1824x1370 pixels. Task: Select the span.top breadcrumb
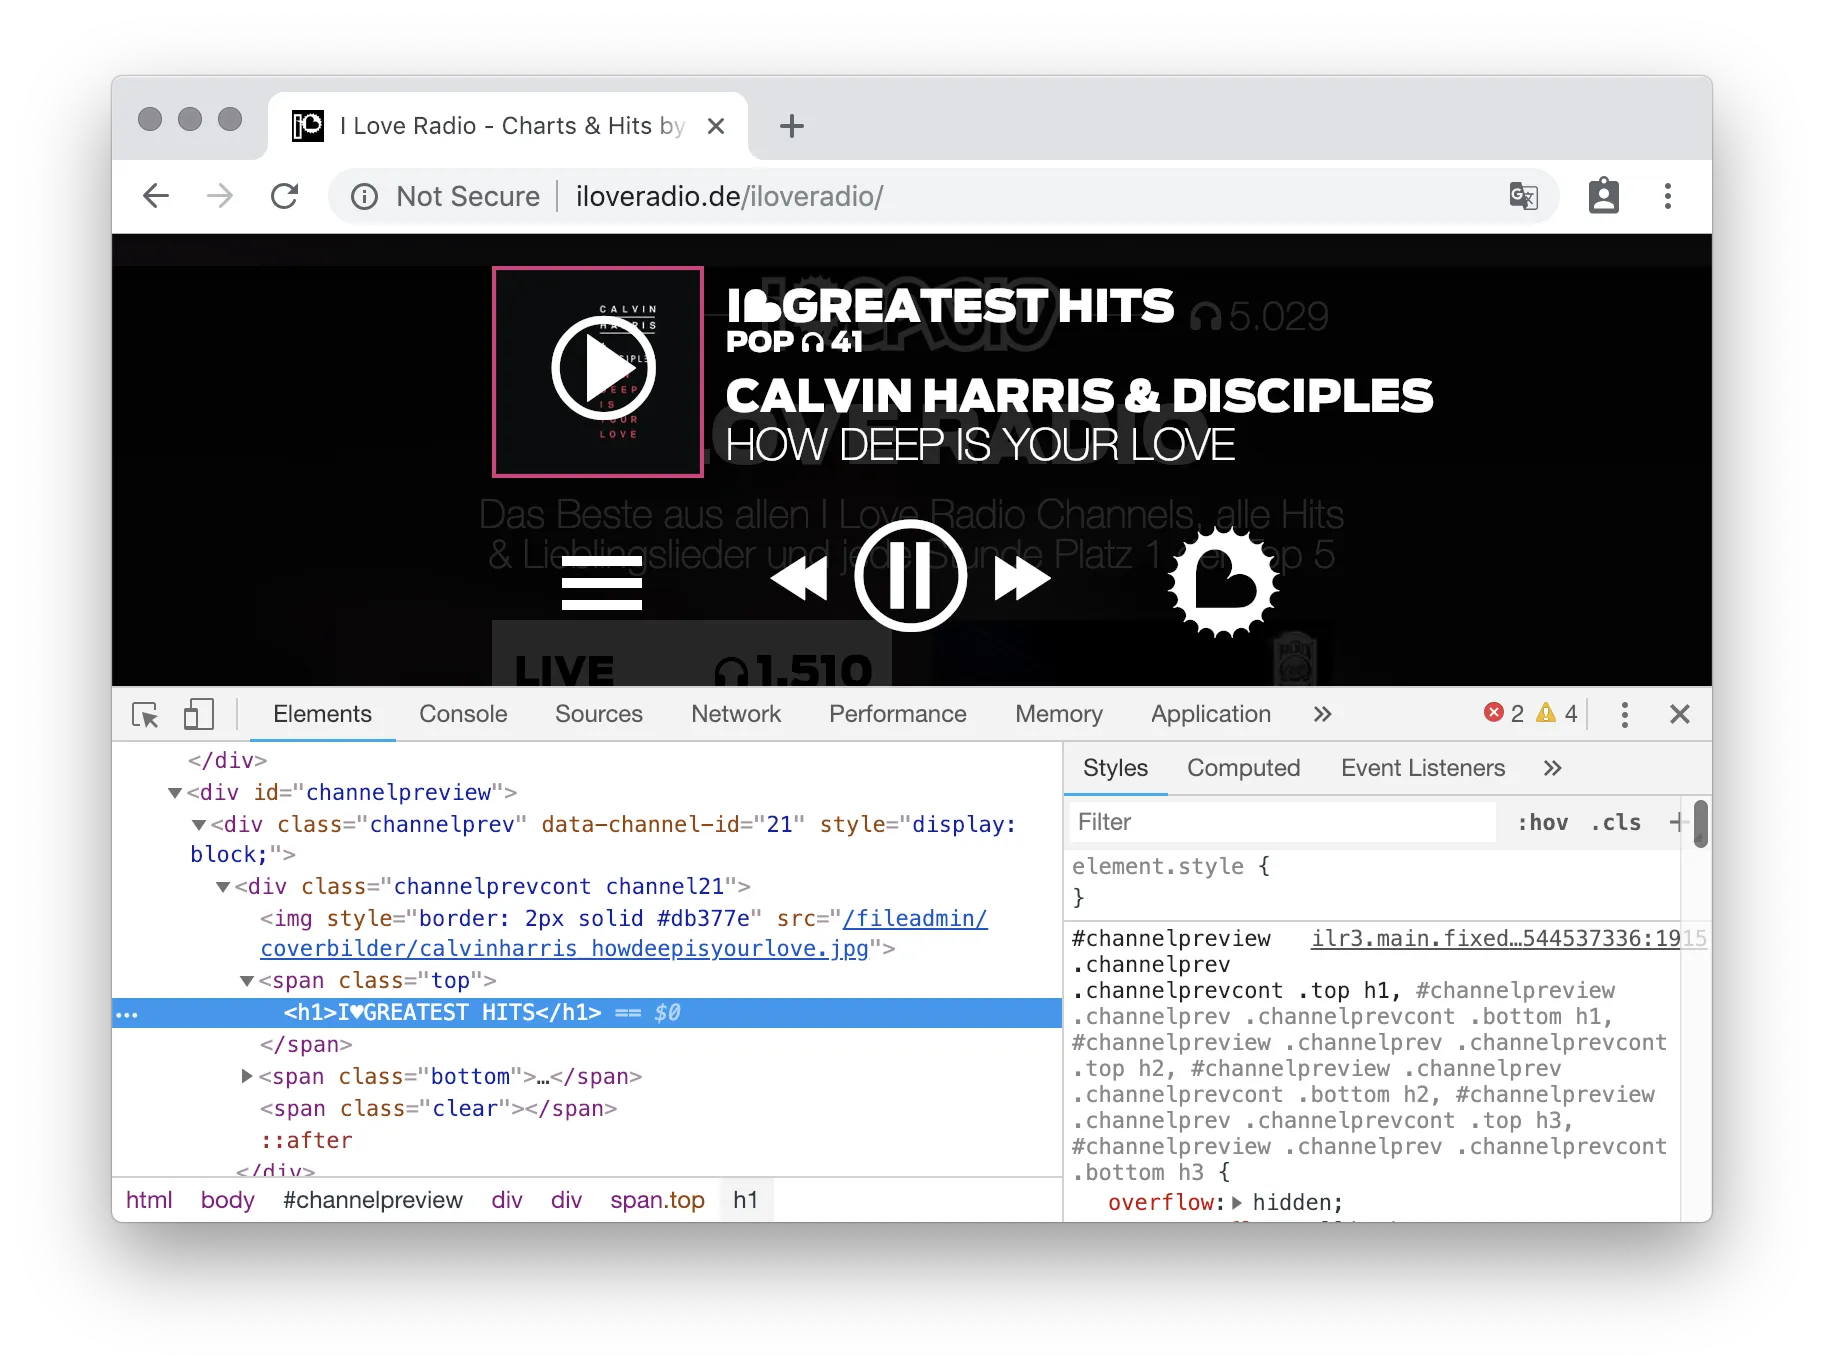point(658,1200)
